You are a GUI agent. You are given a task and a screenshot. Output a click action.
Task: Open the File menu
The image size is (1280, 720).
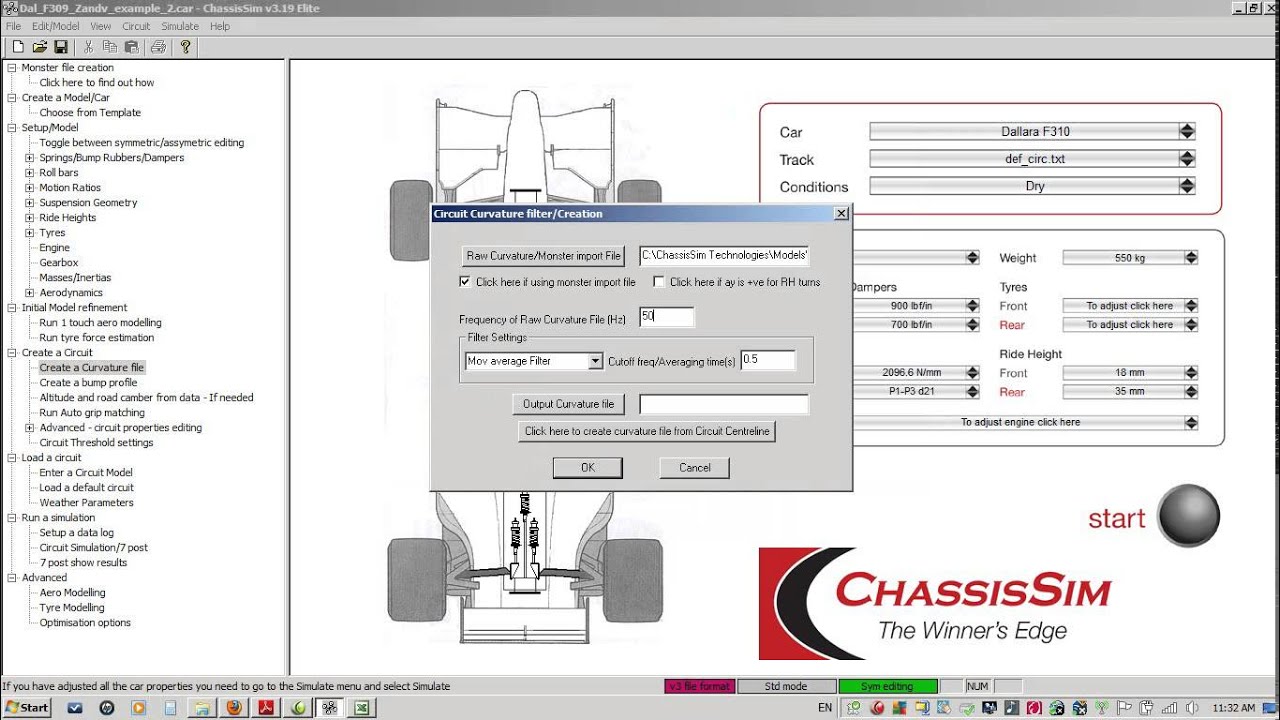pyautogui.click(x=13, y=26)
